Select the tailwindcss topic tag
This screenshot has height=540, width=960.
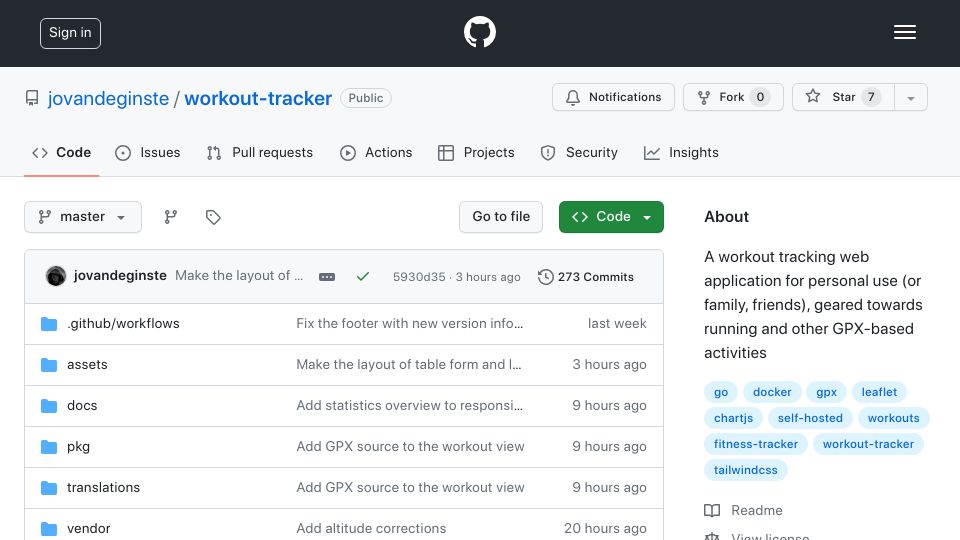(x=746, y=470)
